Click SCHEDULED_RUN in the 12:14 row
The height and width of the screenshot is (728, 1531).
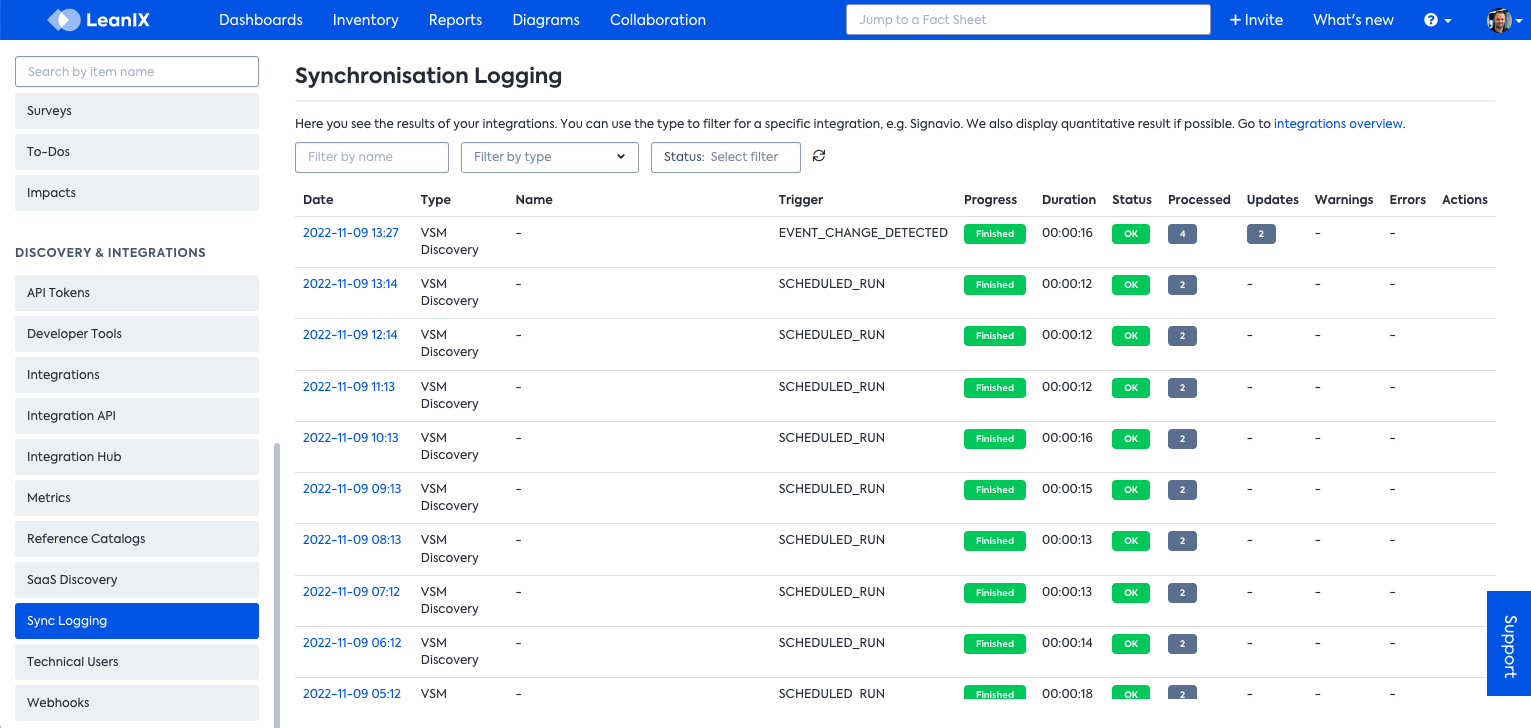tap(832, 335)
